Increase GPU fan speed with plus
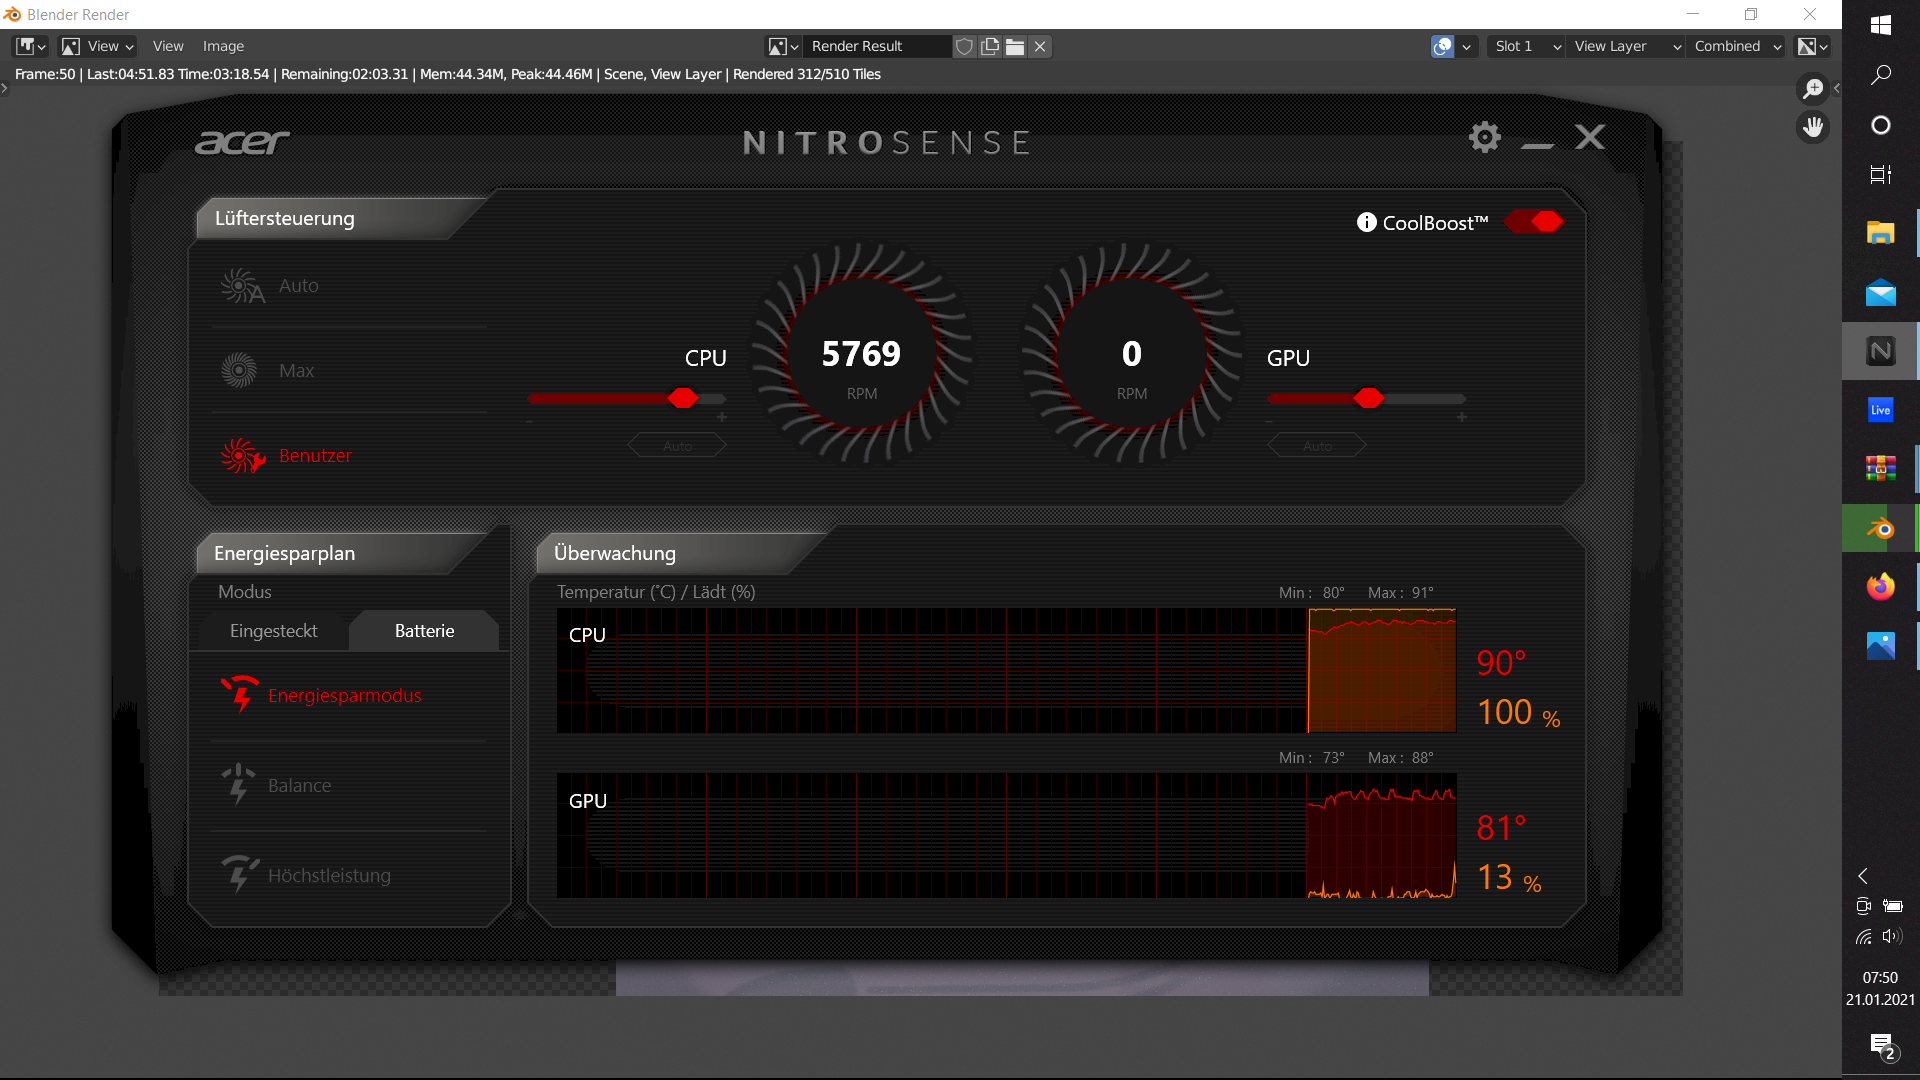The height and width of the screenshot is (1080, 1920). (x=1462, y=417)
